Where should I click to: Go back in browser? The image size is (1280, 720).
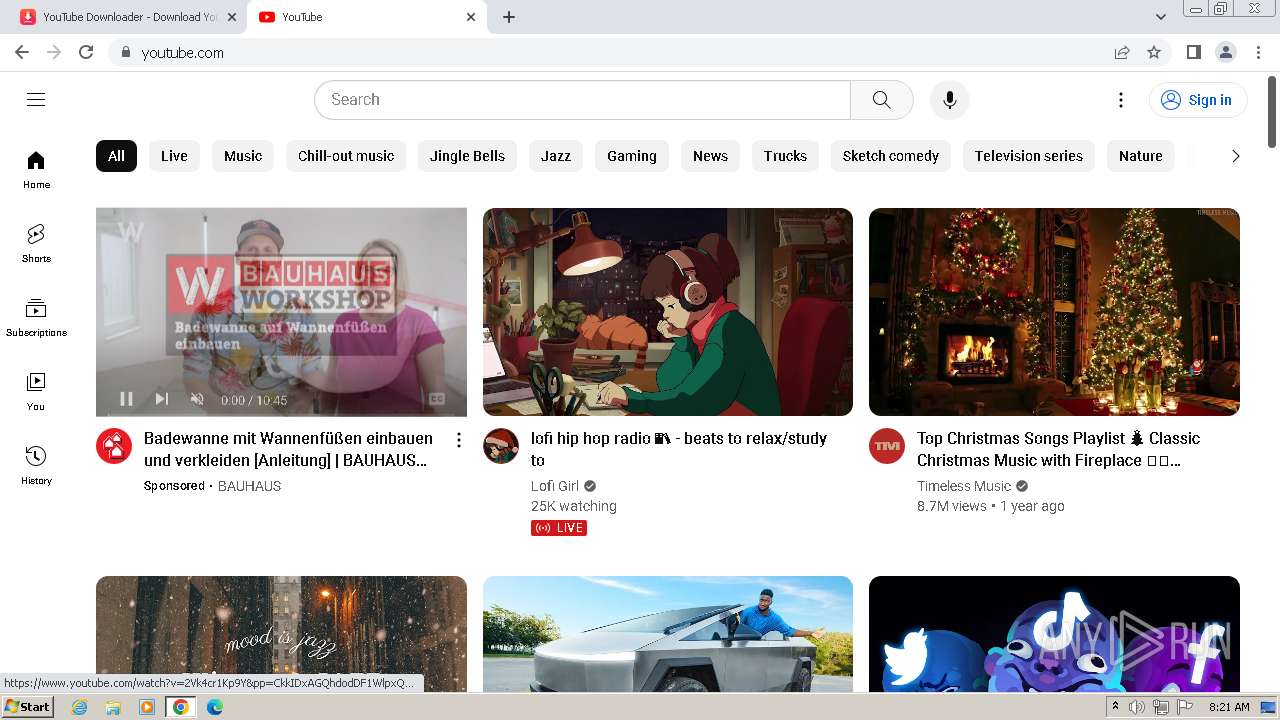point(22,52)
